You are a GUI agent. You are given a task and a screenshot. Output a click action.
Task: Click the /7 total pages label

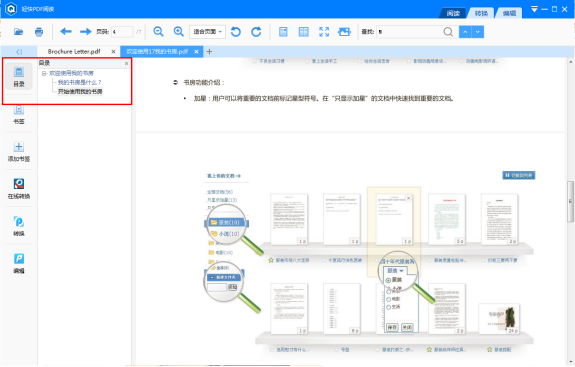(x=138, y=32)
